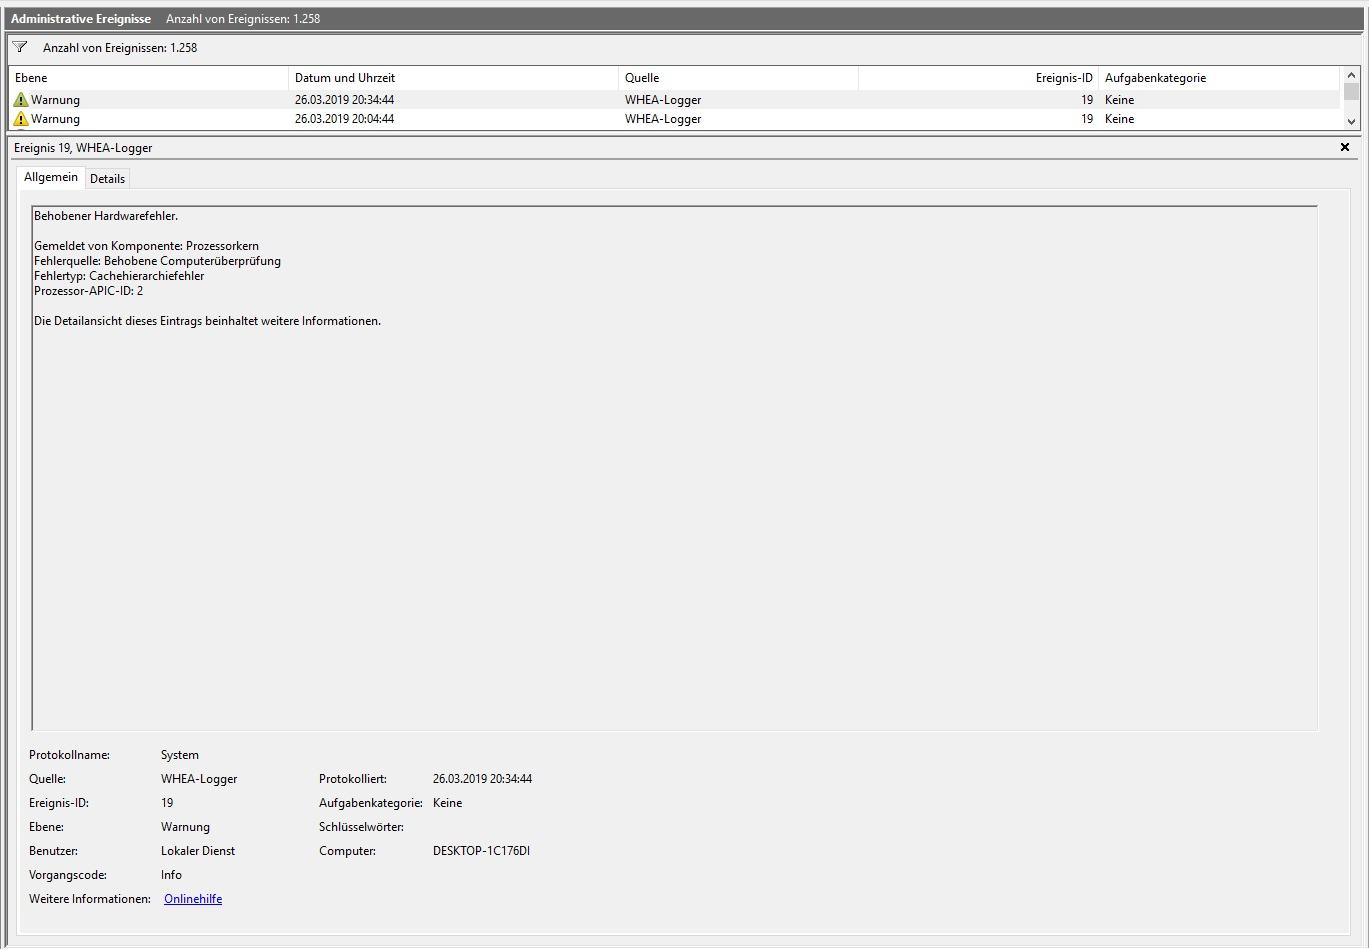1369x949 pixels.
Task: Click 'Gemeldet von Komponente: Prozessorkern' line
Action: 146,246
